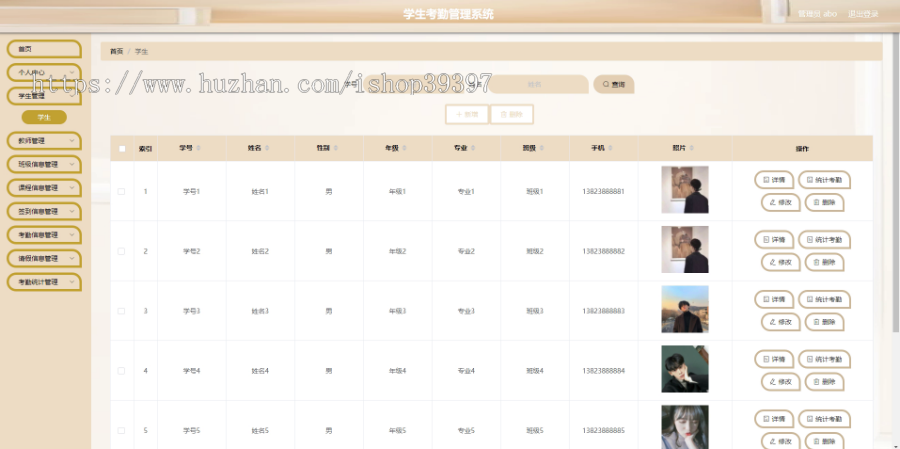Click the page's vertical scrollbar

896,184
